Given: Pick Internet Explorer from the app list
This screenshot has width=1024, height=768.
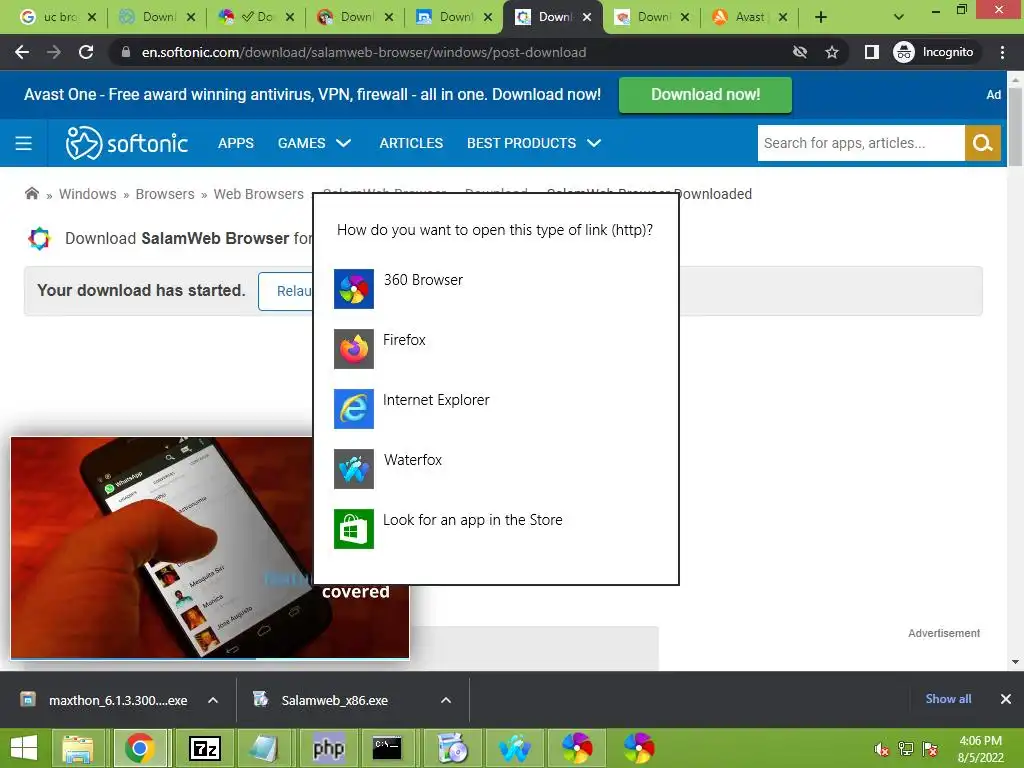Looking at the screenshot, I should pos(495,408).
